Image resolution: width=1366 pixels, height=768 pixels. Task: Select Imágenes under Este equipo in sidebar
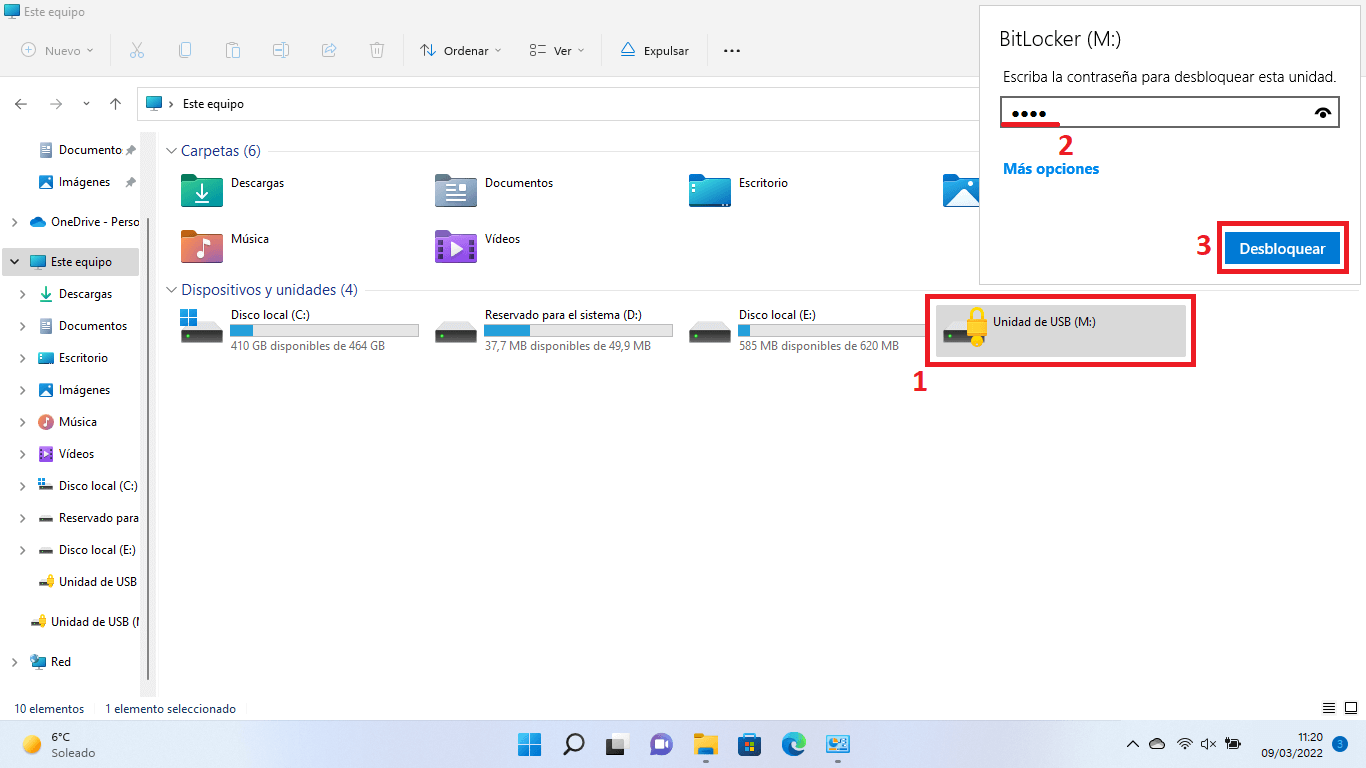(84, 390)
